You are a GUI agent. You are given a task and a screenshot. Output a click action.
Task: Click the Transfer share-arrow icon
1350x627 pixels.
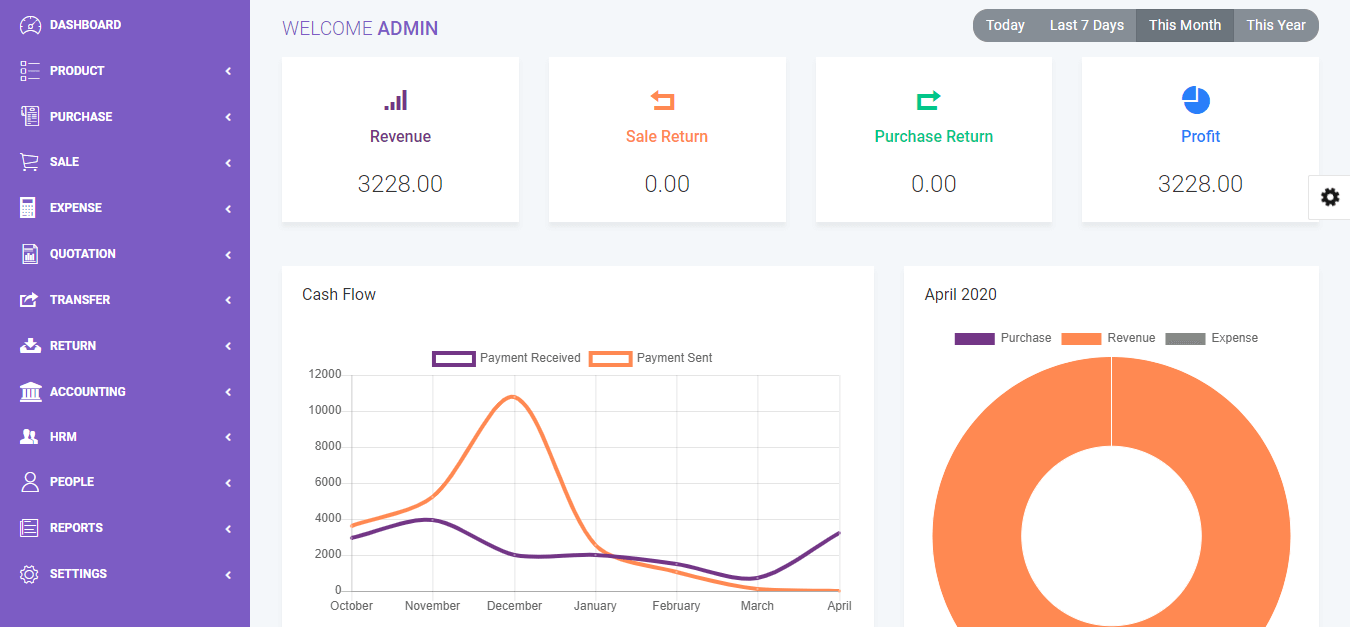(30, 300)
